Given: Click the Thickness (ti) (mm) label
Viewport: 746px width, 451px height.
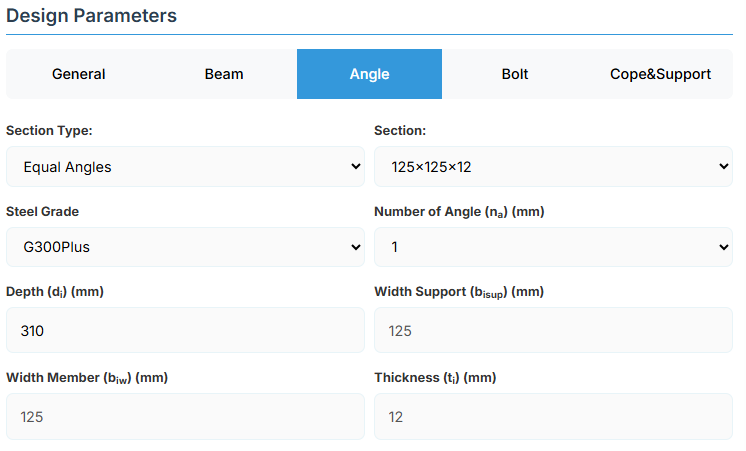Looking at the screenshot, I should pos(435,378).
